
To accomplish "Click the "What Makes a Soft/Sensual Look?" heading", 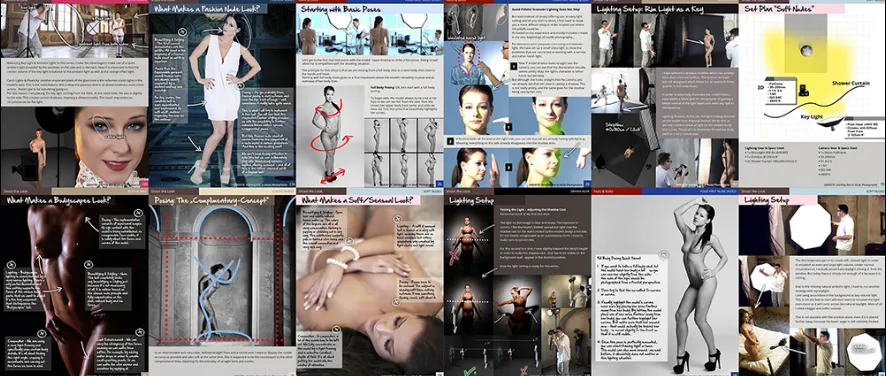I will pos(358,200).
